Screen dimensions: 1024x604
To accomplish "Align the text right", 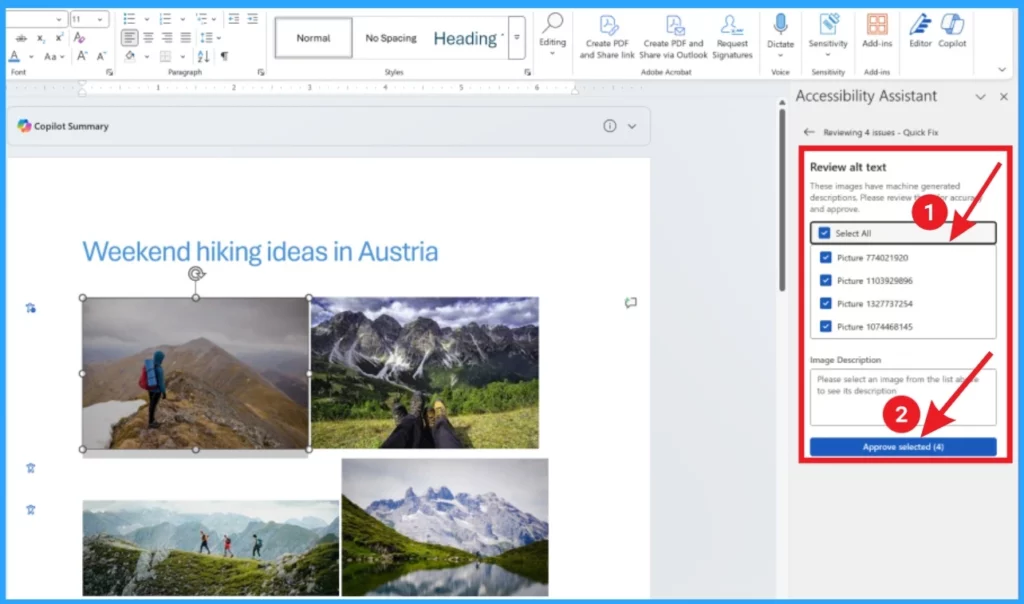I will click(167, 38).
